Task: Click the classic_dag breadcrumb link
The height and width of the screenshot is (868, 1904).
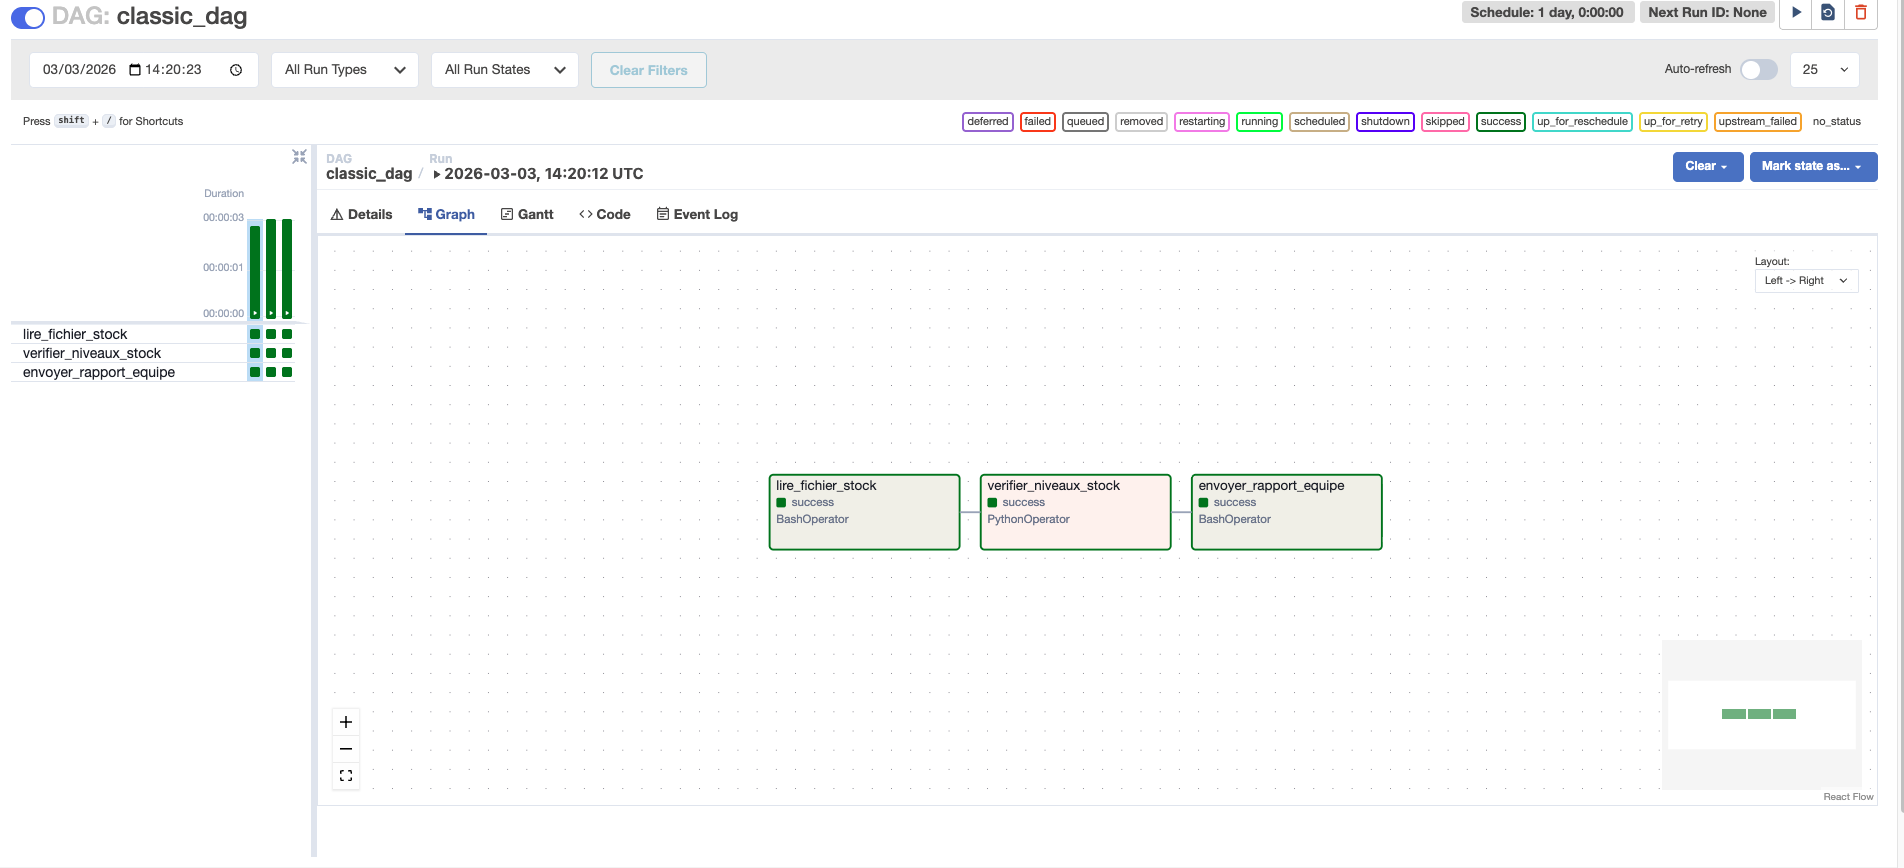Action: tap(369, 174)
